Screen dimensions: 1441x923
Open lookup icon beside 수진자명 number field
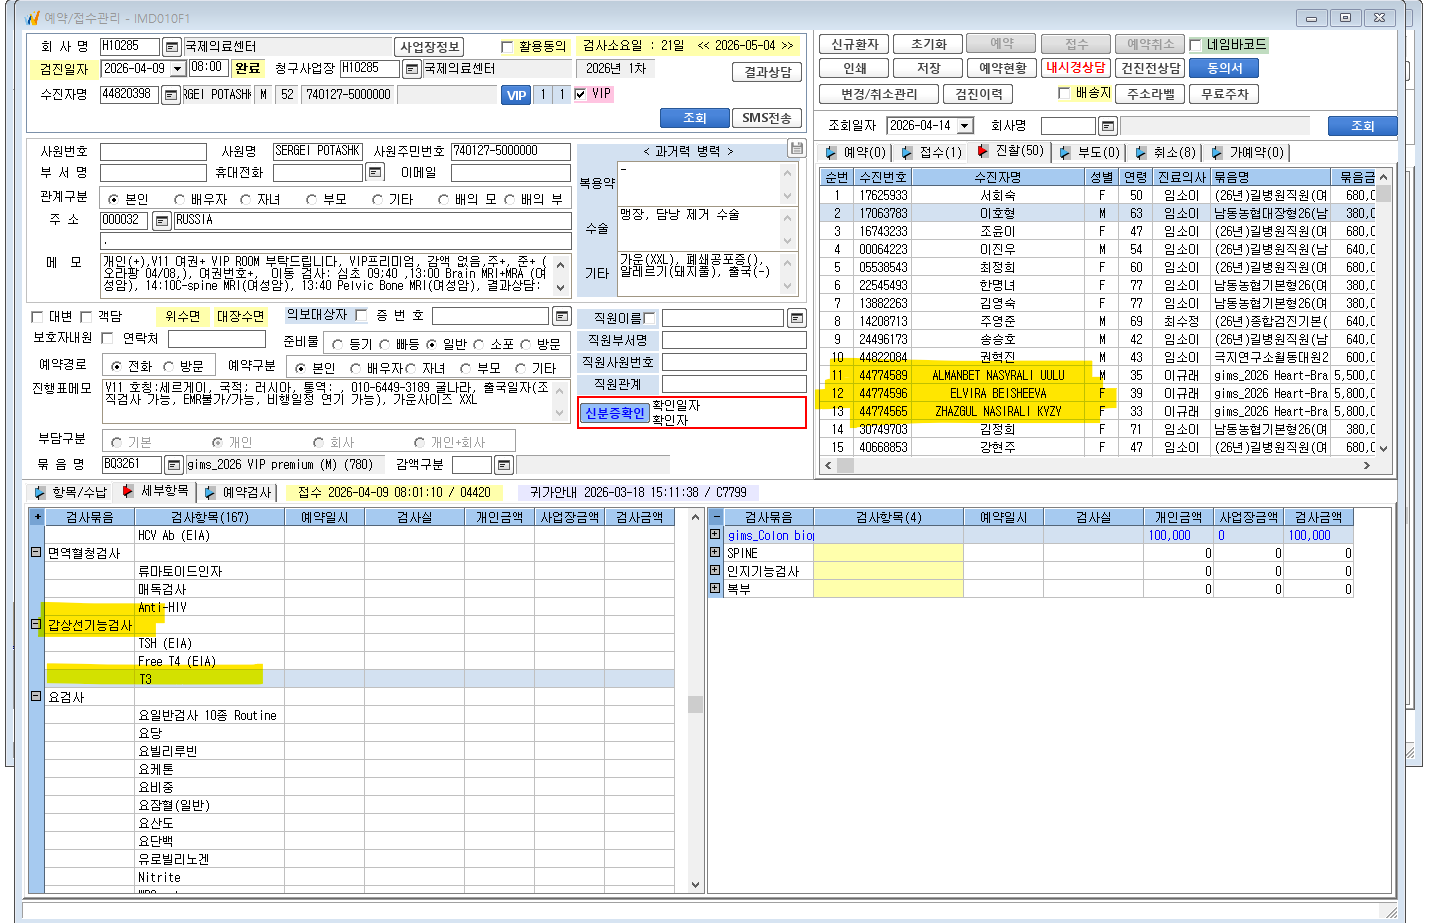pos(170,95)
